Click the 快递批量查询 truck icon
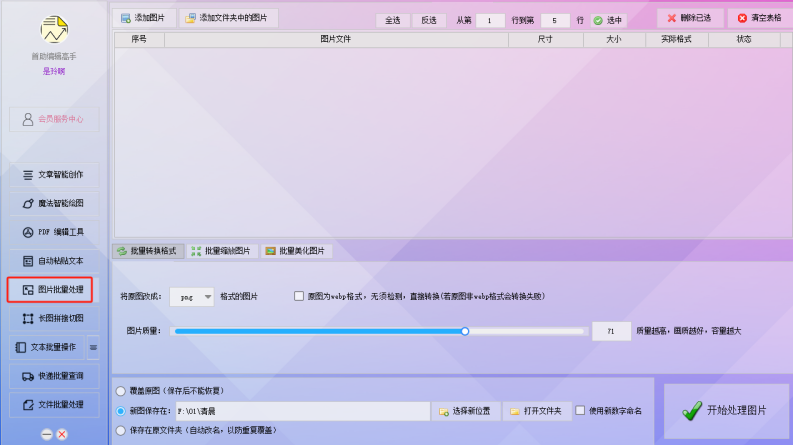This screenshot has height=445, width=794. (x=27, y=376)
